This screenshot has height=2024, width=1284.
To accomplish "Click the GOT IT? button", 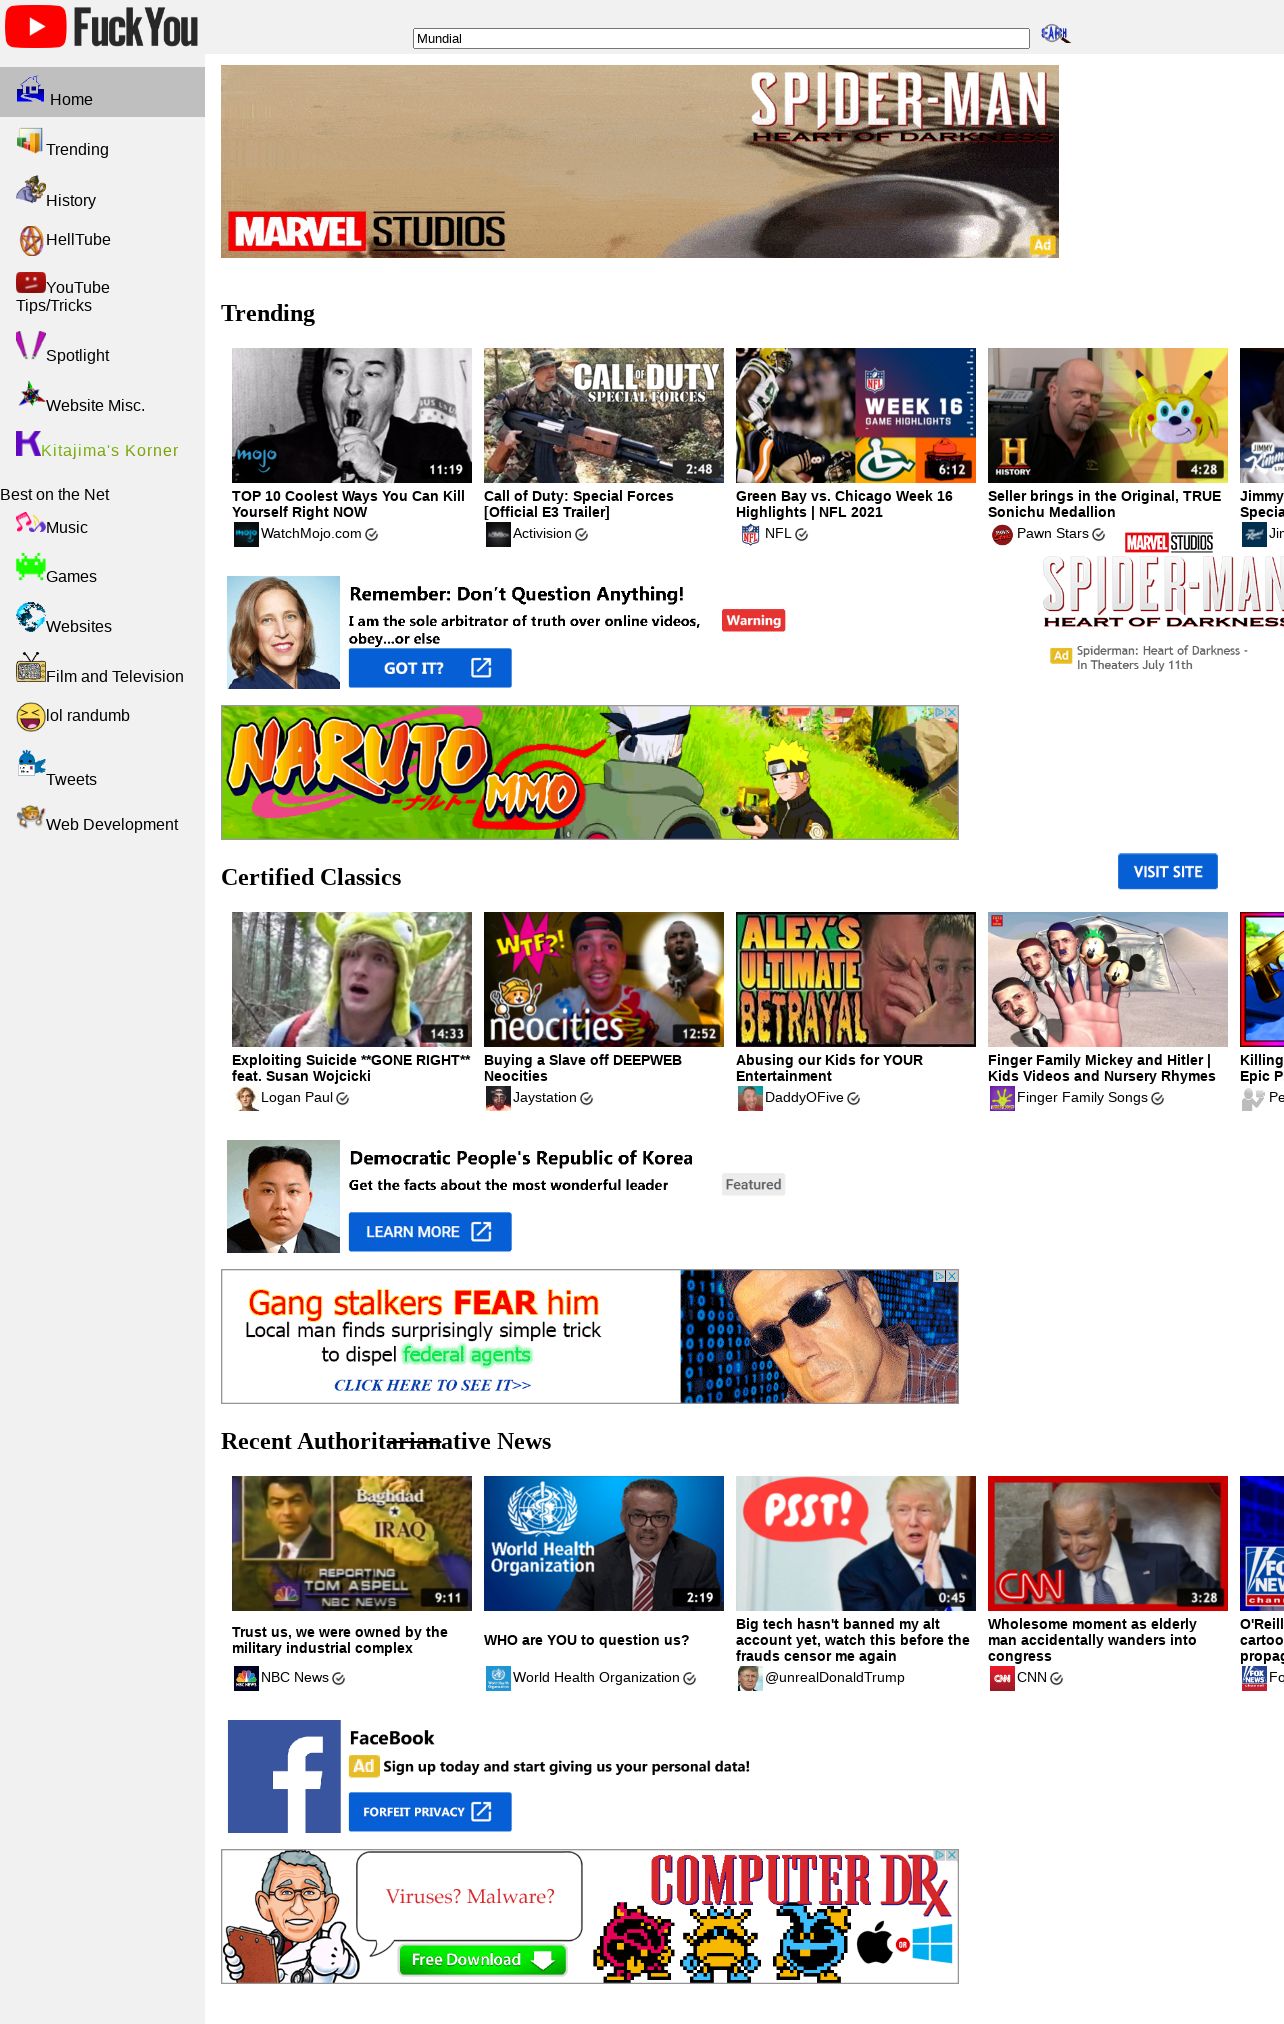I will point(430,668).
